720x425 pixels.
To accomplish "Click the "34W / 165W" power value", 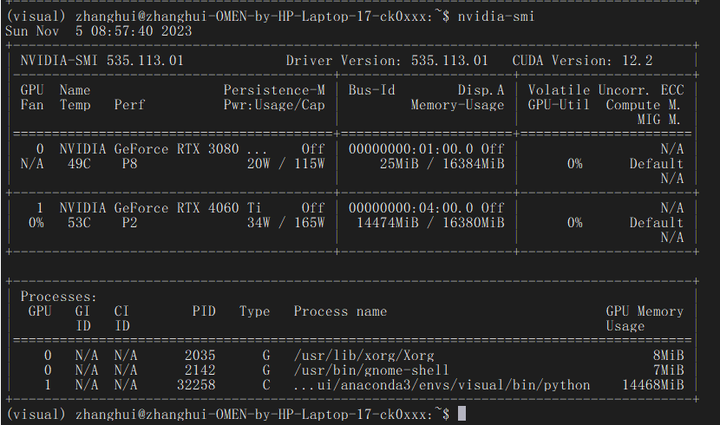I will pyautogui.click(x=286, y=223).
